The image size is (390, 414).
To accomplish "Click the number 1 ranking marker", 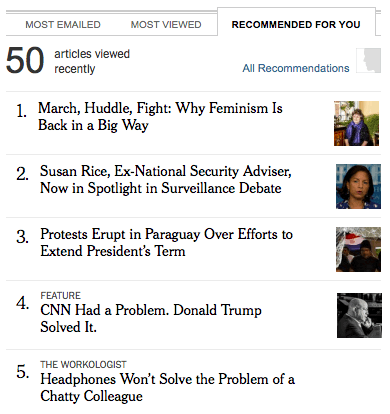I will 22,111.
